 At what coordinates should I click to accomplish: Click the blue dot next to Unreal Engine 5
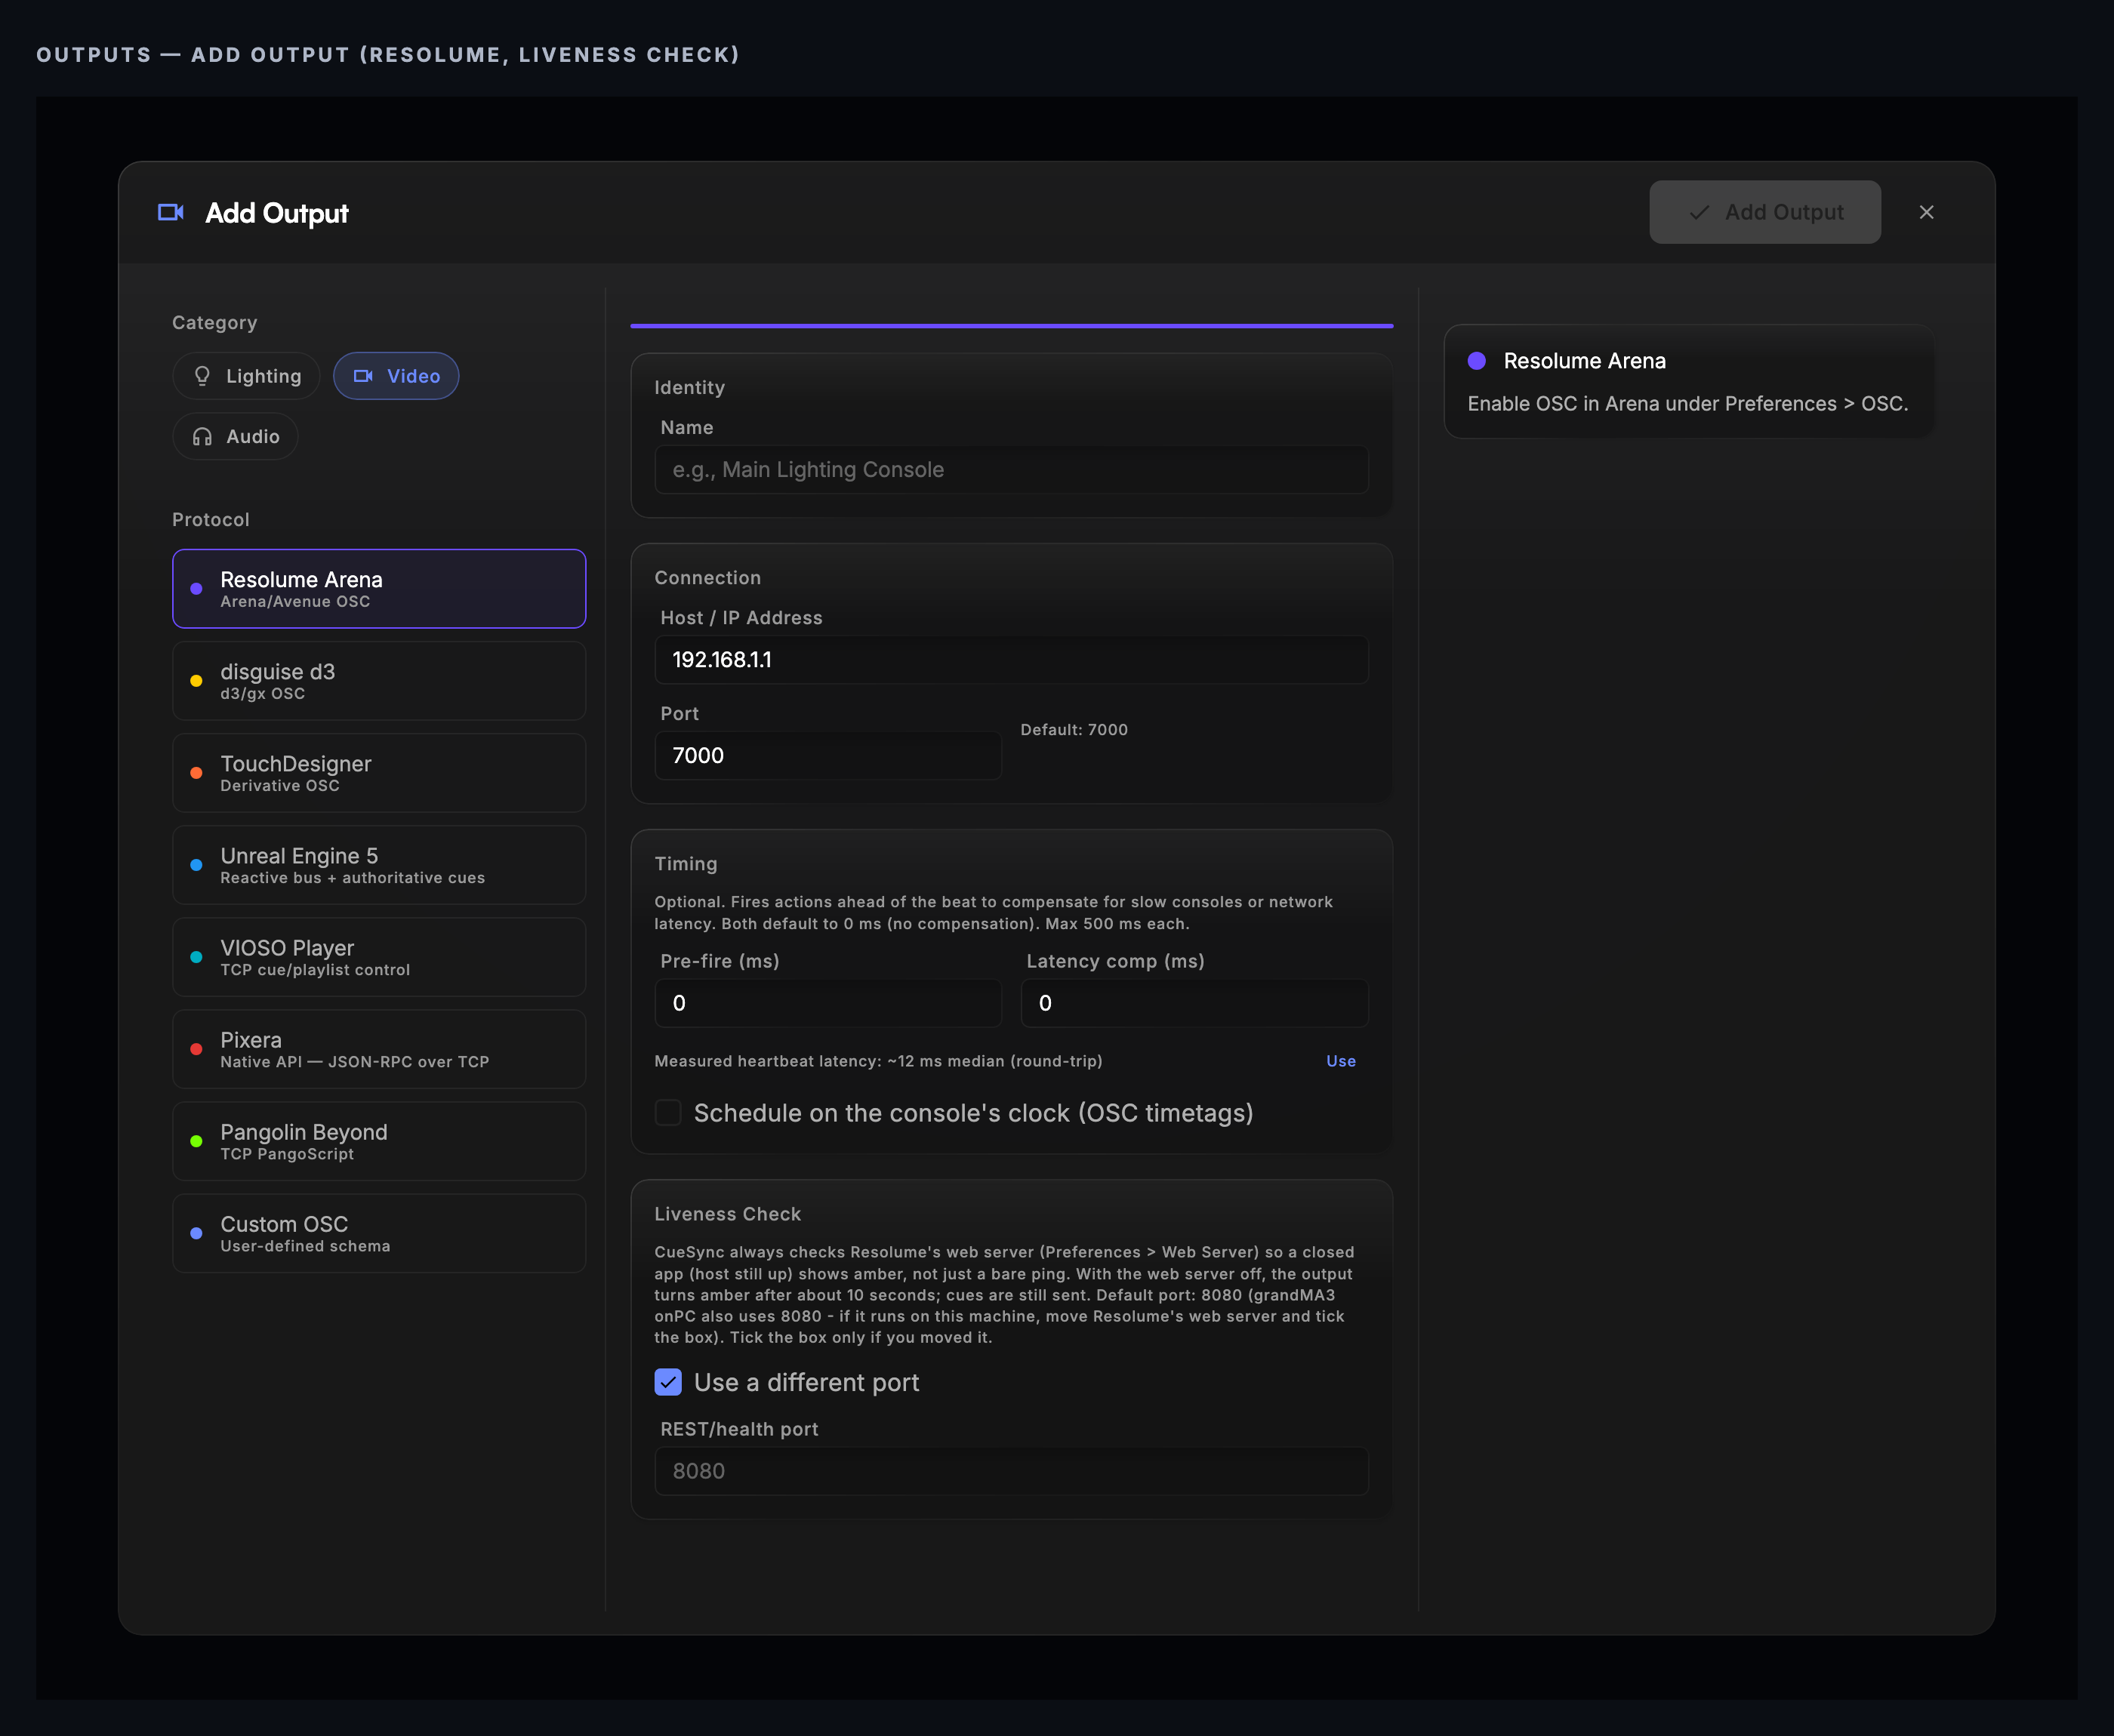[x=196, y=865]
